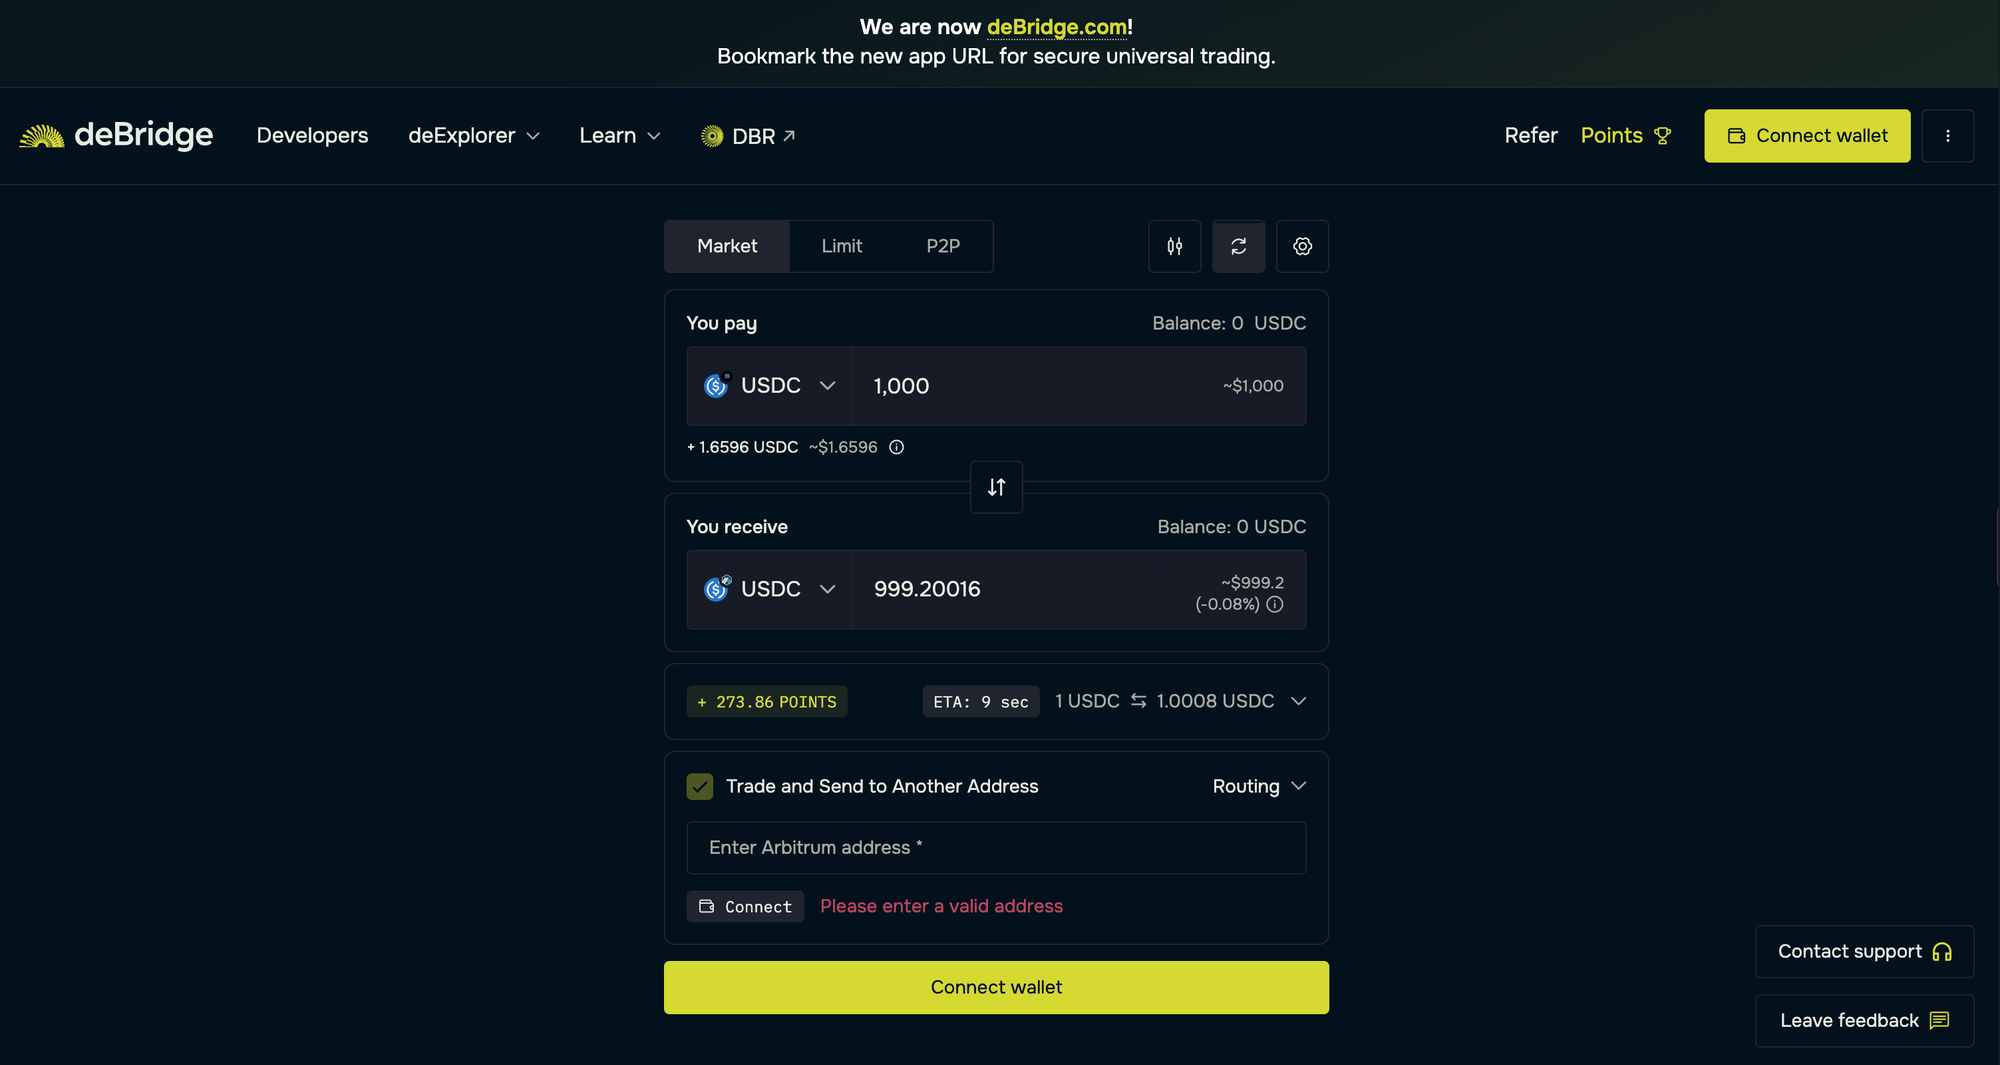The image size is (2000, 1065).
Task: Expand the Routing details
Action: click(1259, 787)
